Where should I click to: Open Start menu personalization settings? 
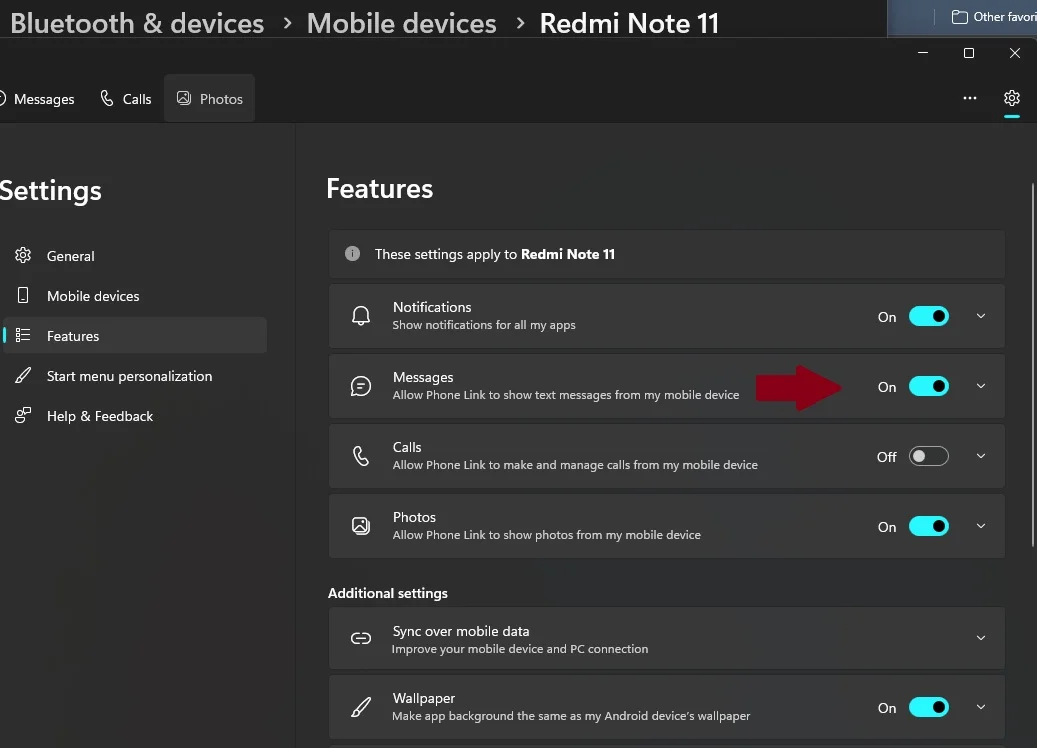(x=135, y=376)
